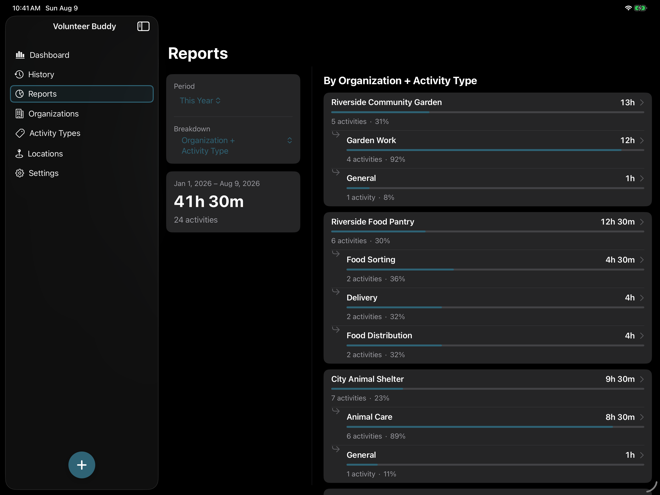Image resolution: width=660 pixels, height=495 pixels.
Task: Open City Animal Shelter chevron
Action: 642,379
